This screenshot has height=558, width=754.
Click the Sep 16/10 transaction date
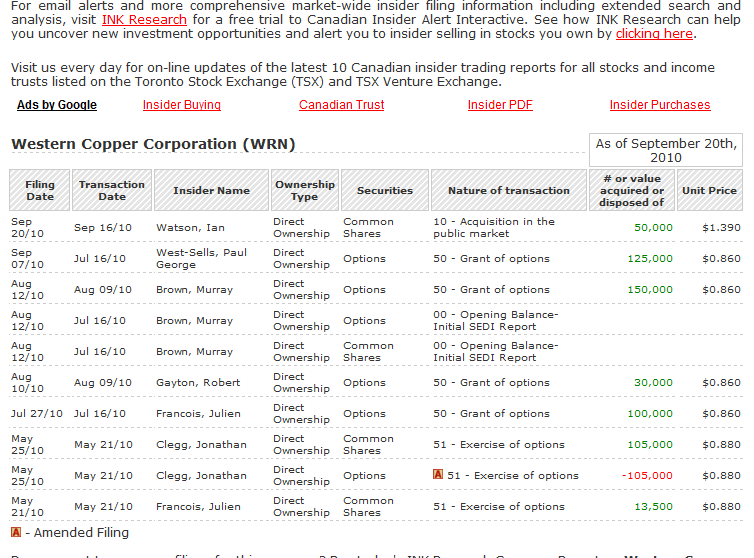tap(103, 228)
